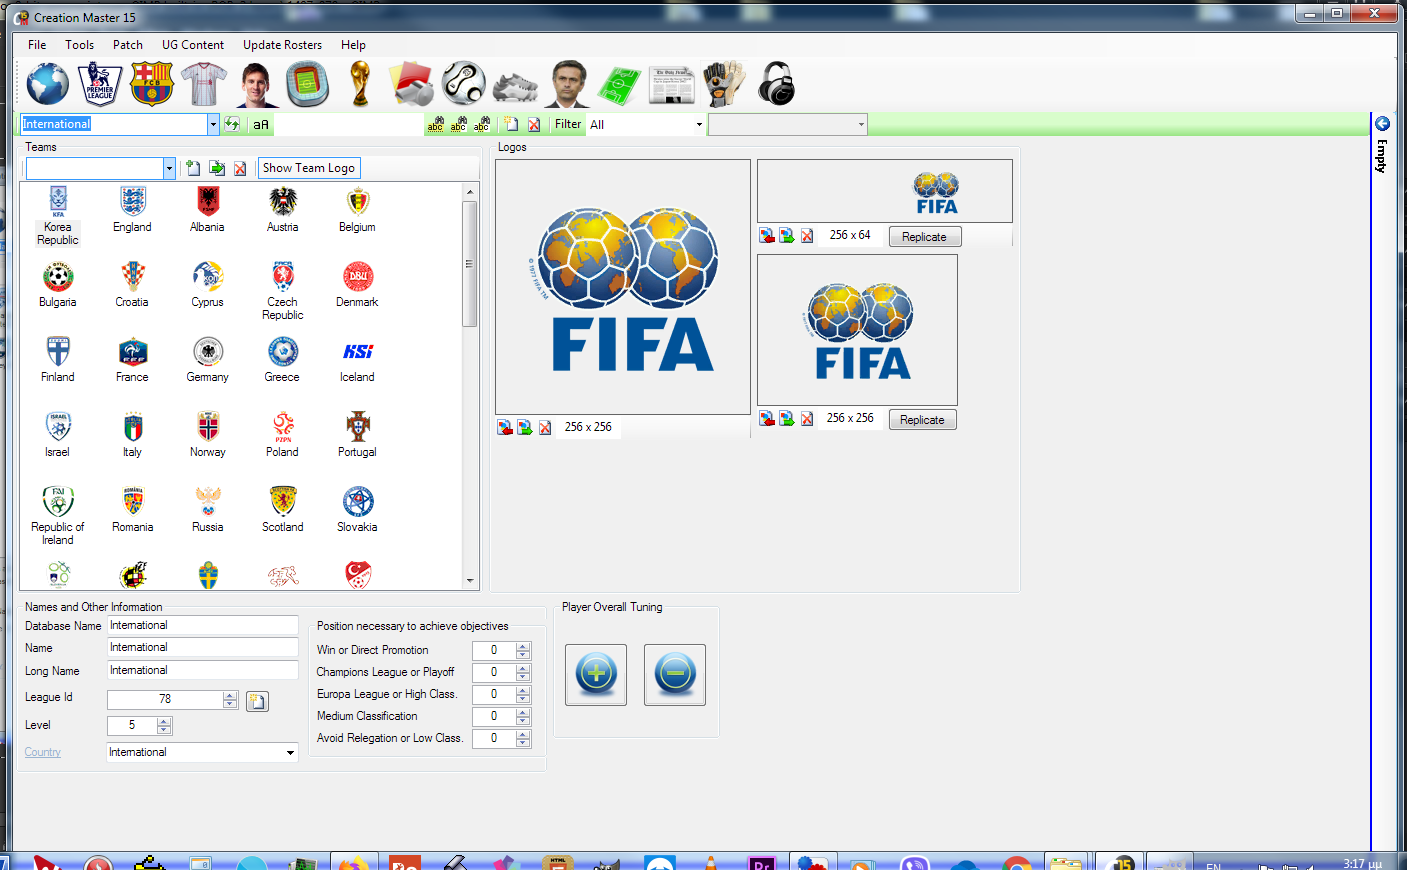Select the Portugal team in list

click(x=357, y=436)
